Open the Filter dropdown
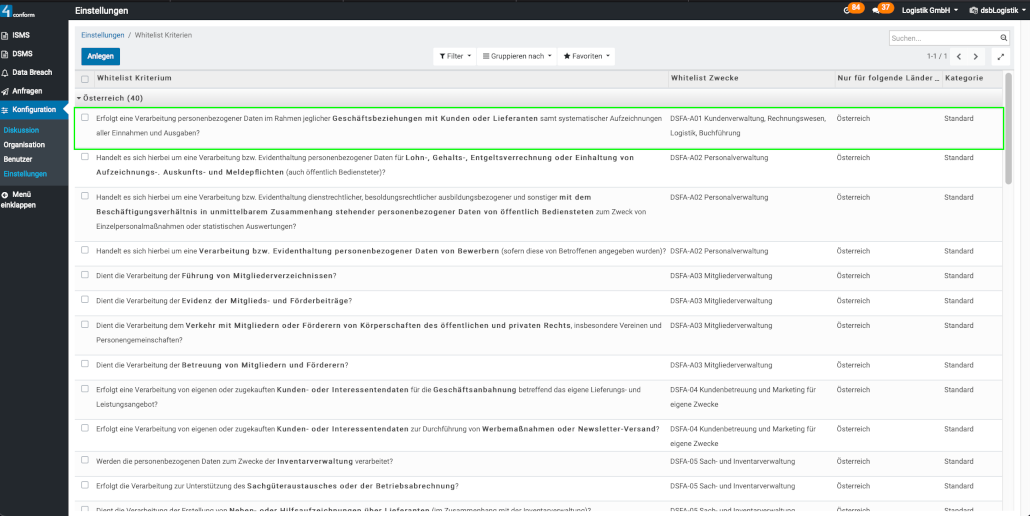This screenshot has height=516, width=1030. [x=454, y=56]
